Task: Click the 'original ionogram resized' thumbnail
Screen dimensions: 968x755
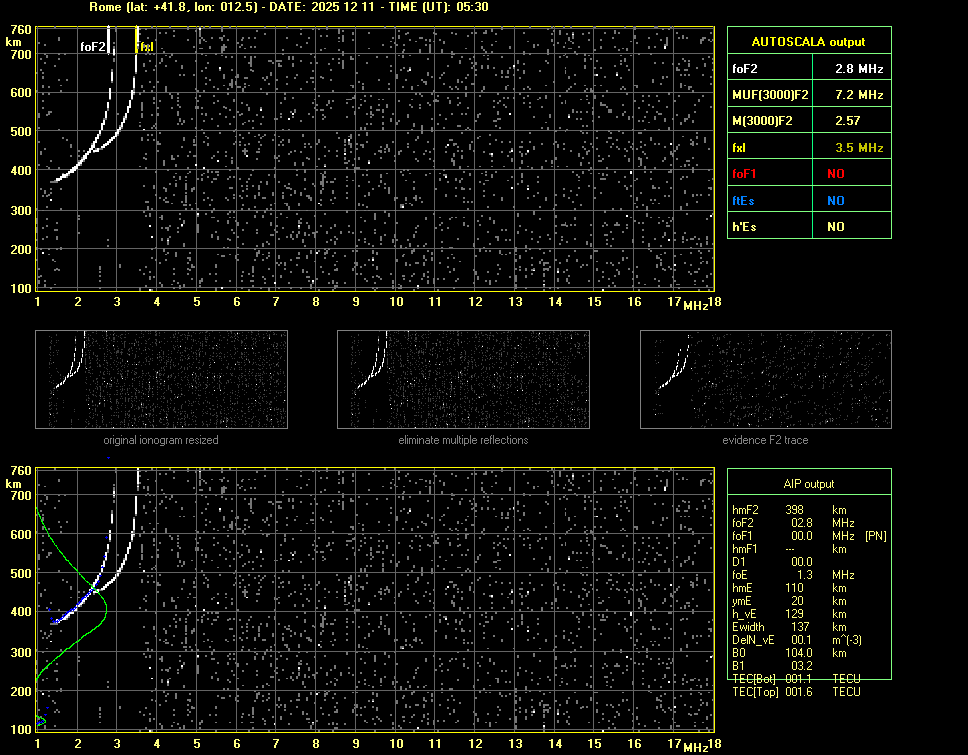Action: click(x=161, y=380)
